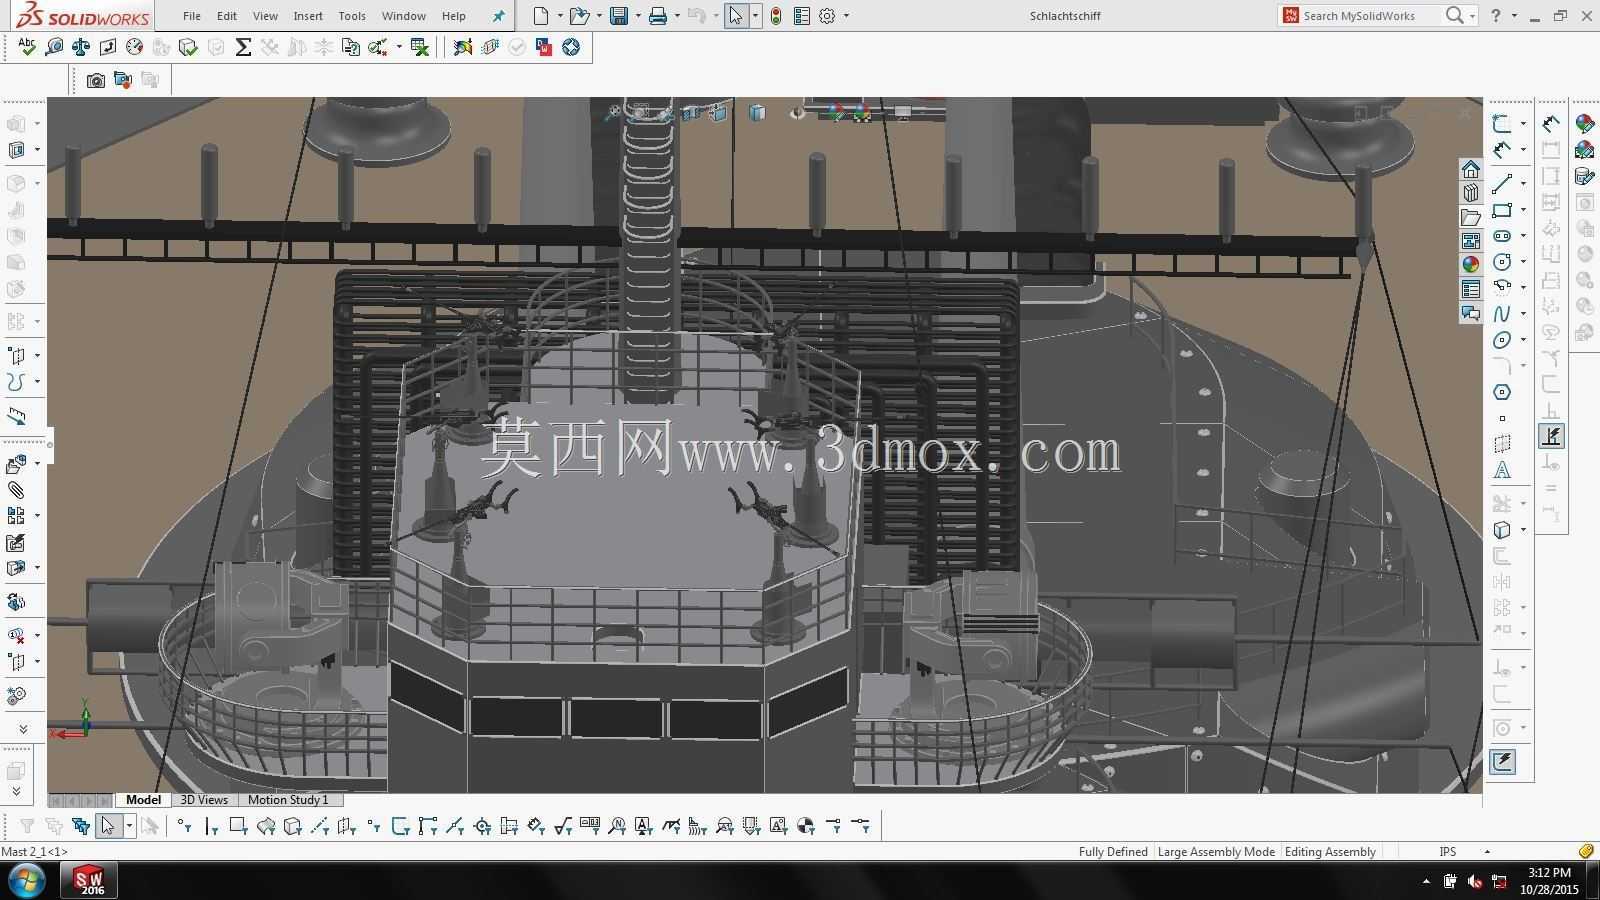
Task: Select the Filter Faces icon
Action: click(x=238, y=826)
